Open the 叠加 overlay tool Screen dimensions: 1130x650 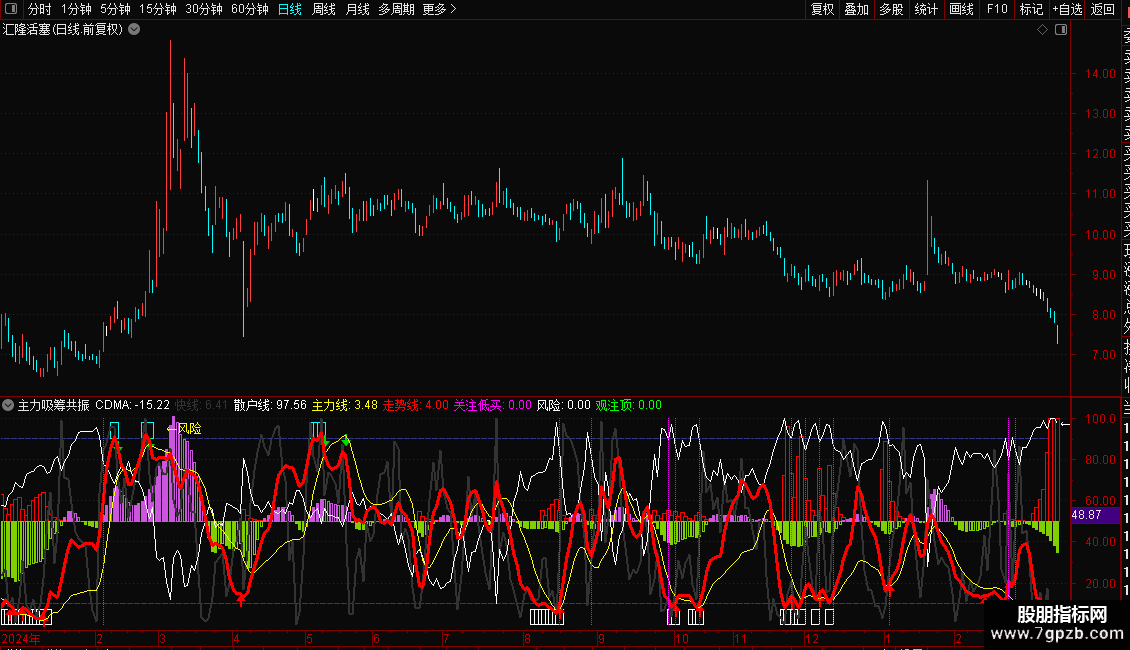856,9
